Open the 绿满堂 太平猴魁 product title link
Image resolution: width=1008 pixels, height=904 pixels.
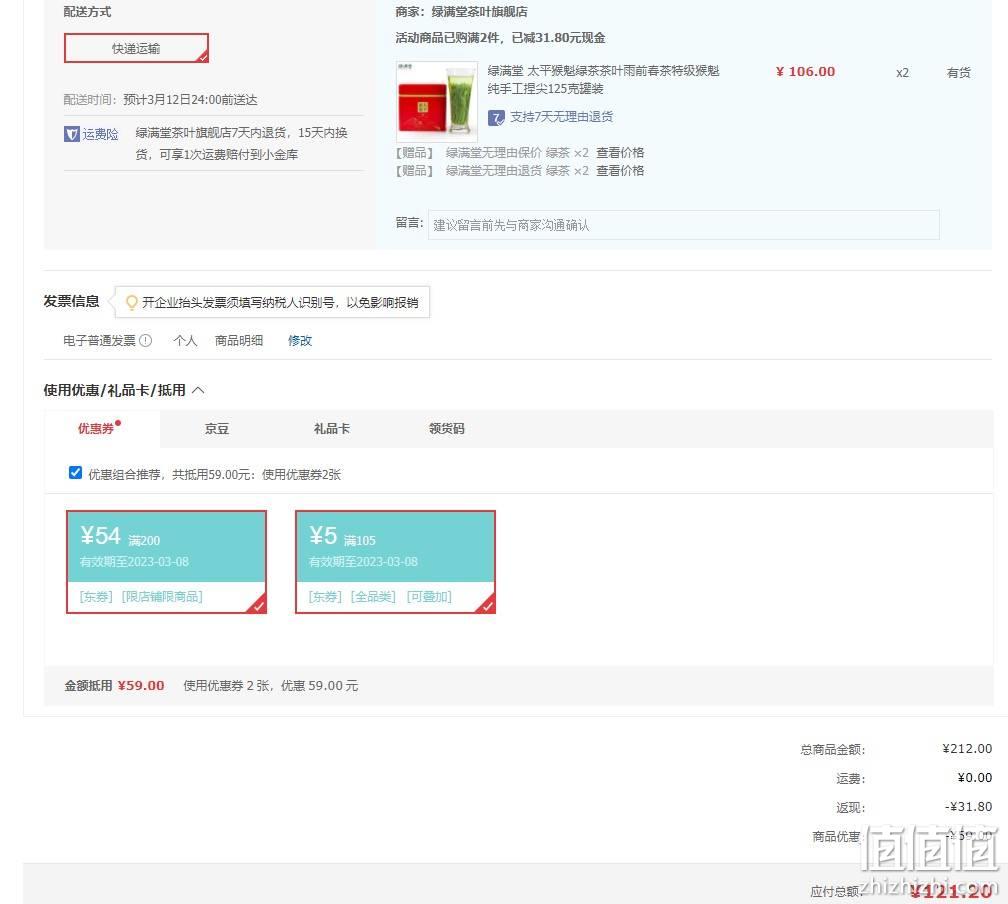pyautogui.click(x=603, y=80)
